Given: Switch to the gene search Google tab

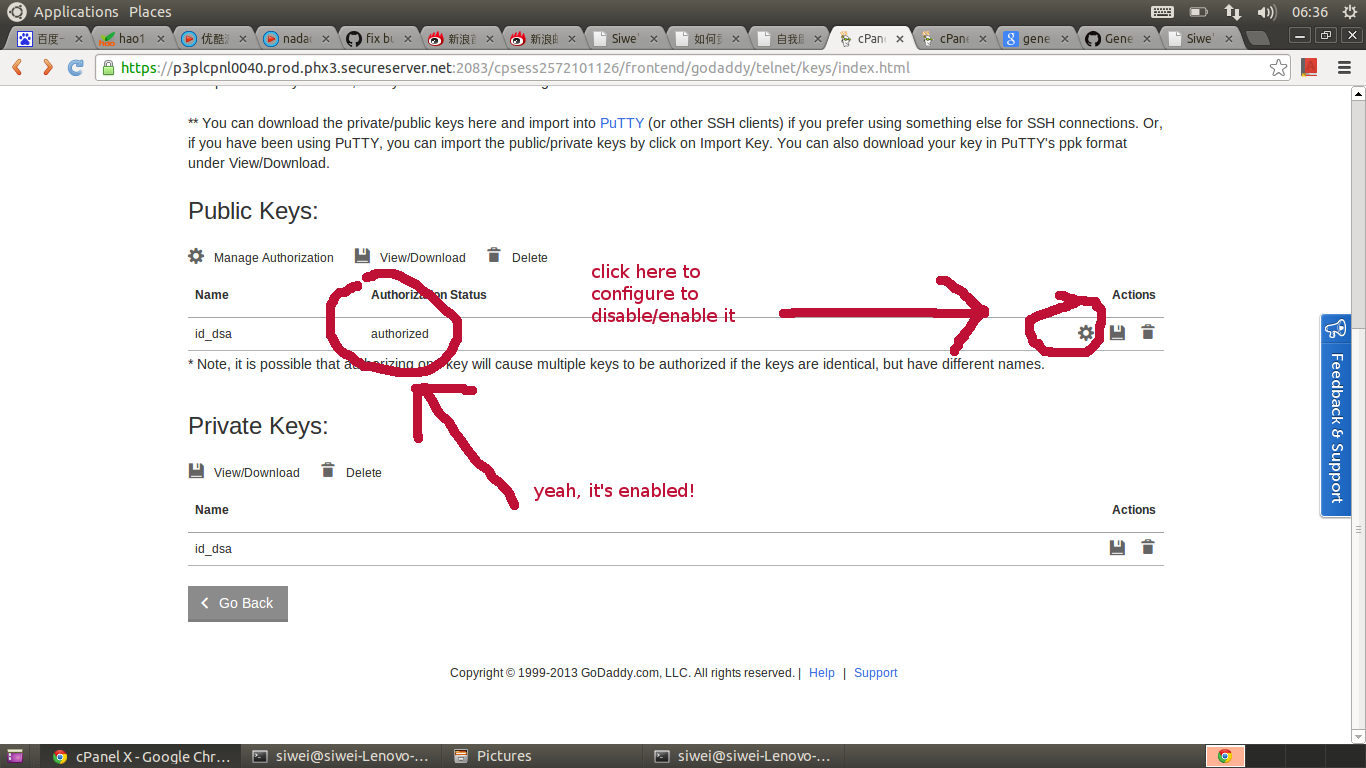Looking at the screenshot, I should [1031, 37].
